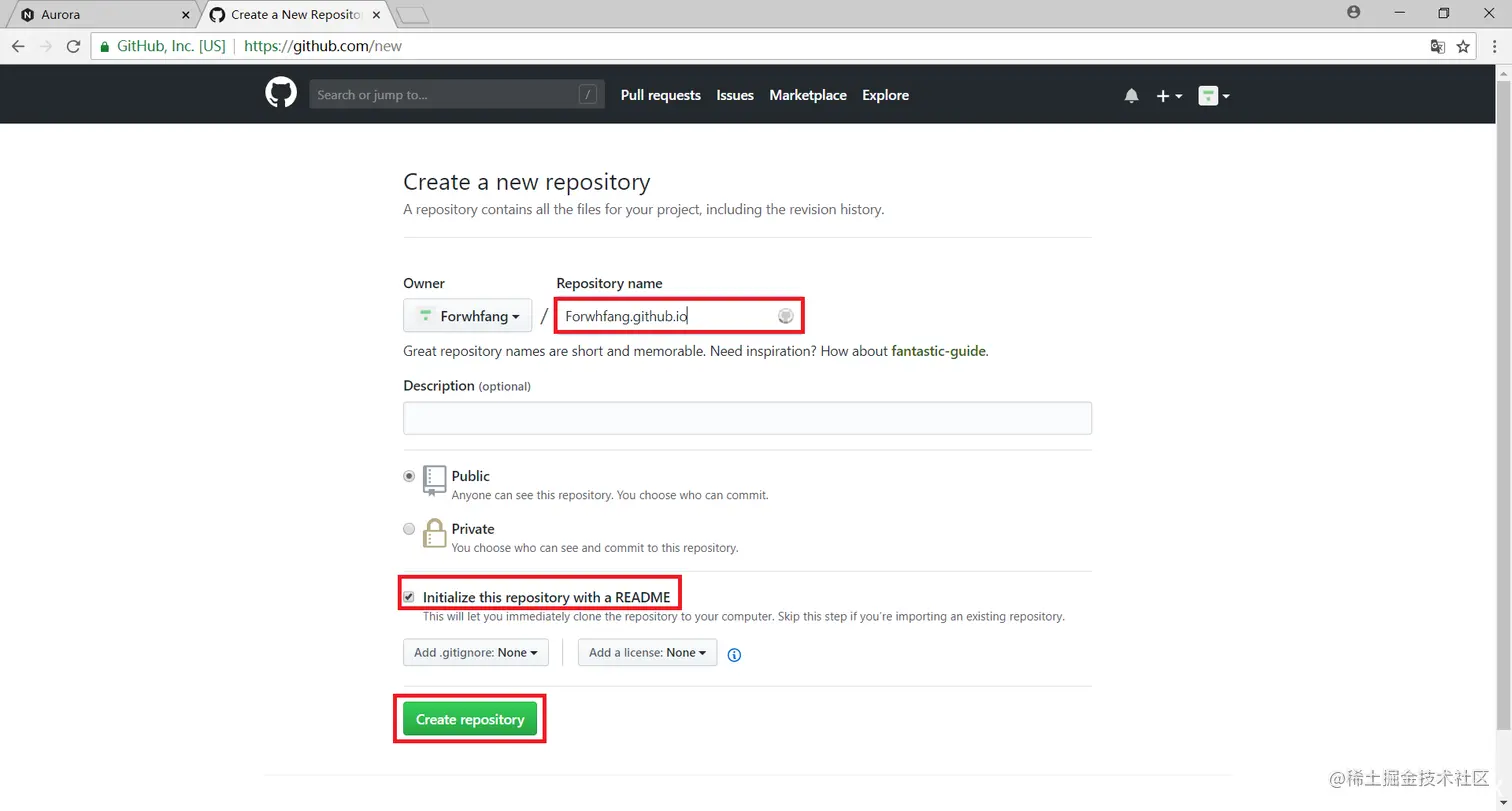Click the green secure padlock icon
Screen dimensions: 1512x811
(105, 46)
